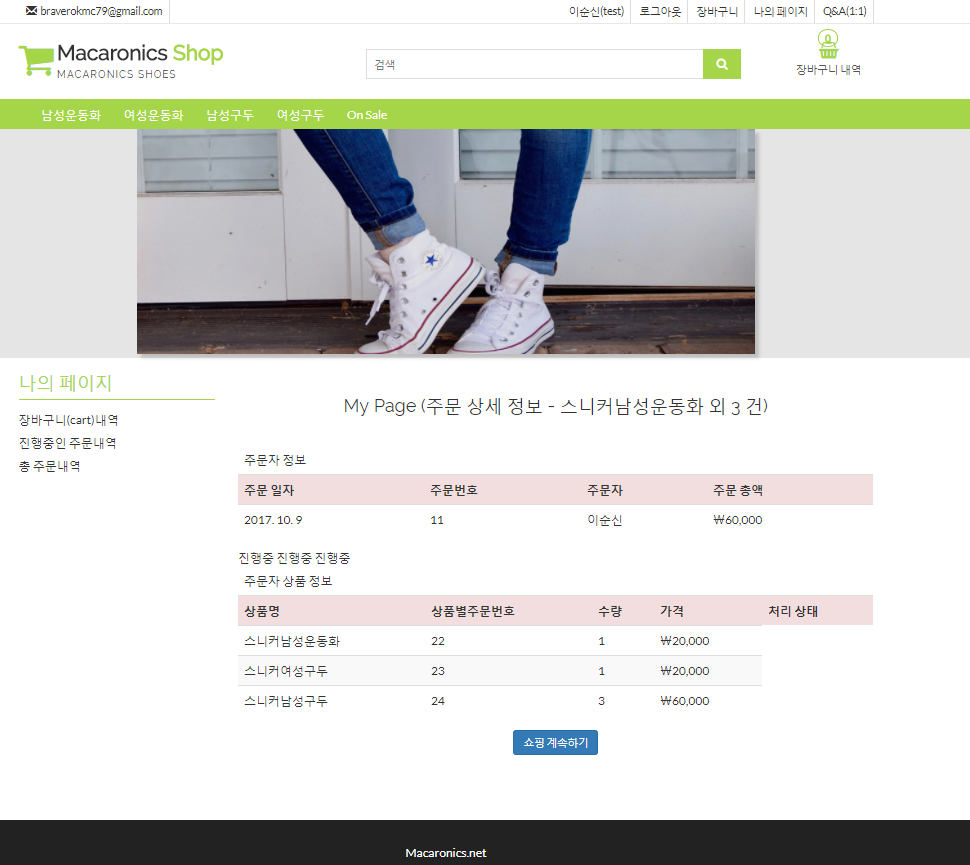Click the Macaronics.net footer link
Image resolution: width=970 pixels, height=865 pixels.
(445, 853)
